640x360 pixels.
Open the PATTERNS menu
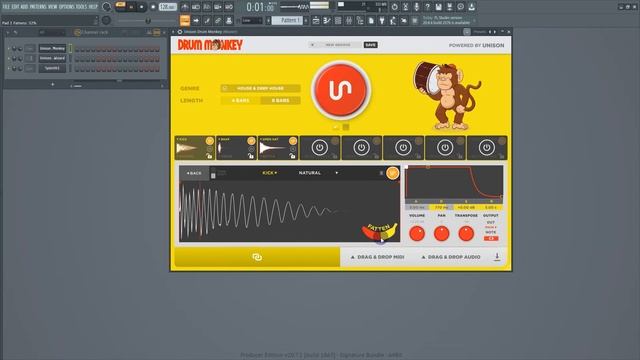(x=38, y=7)
